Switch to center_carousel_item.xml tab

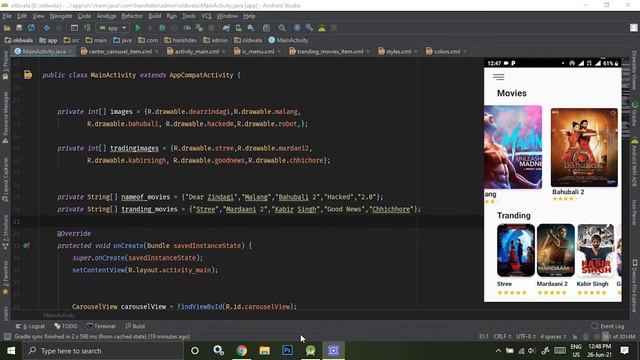(120, 51)
